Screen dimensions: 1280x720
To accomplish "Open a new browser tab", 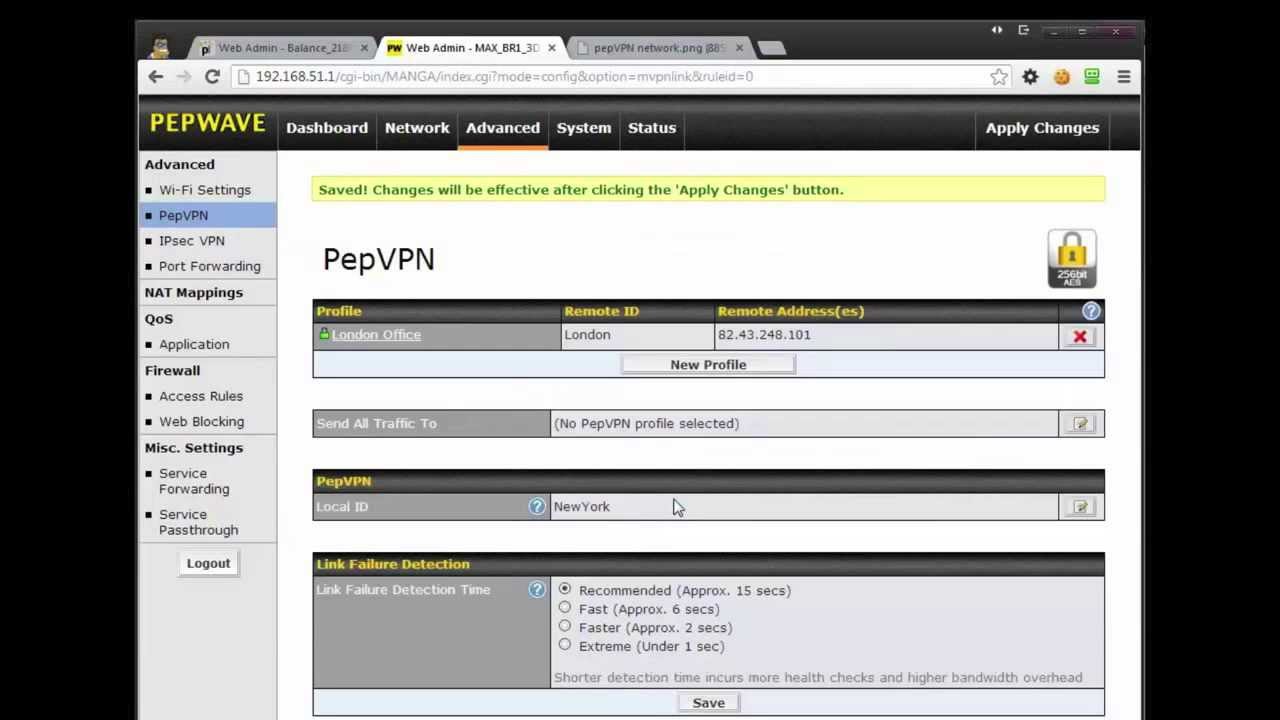I will pos(771,48).
